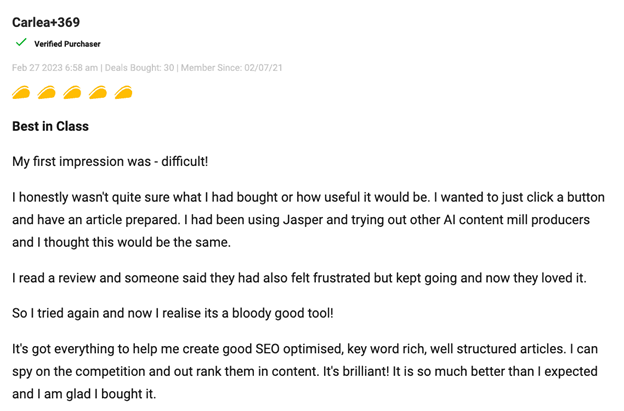Click the "My first impression" sentence

[110, 161]
